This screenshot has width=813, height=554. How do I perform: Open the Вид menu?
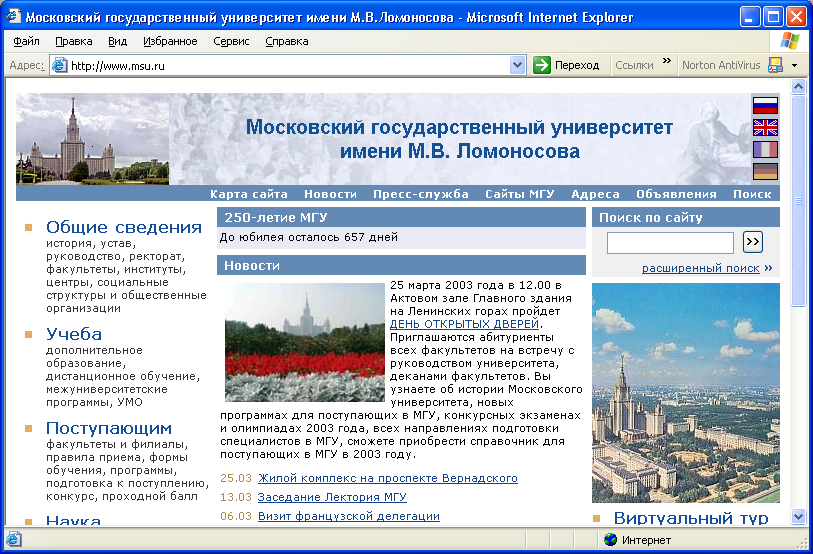point(117,41)
